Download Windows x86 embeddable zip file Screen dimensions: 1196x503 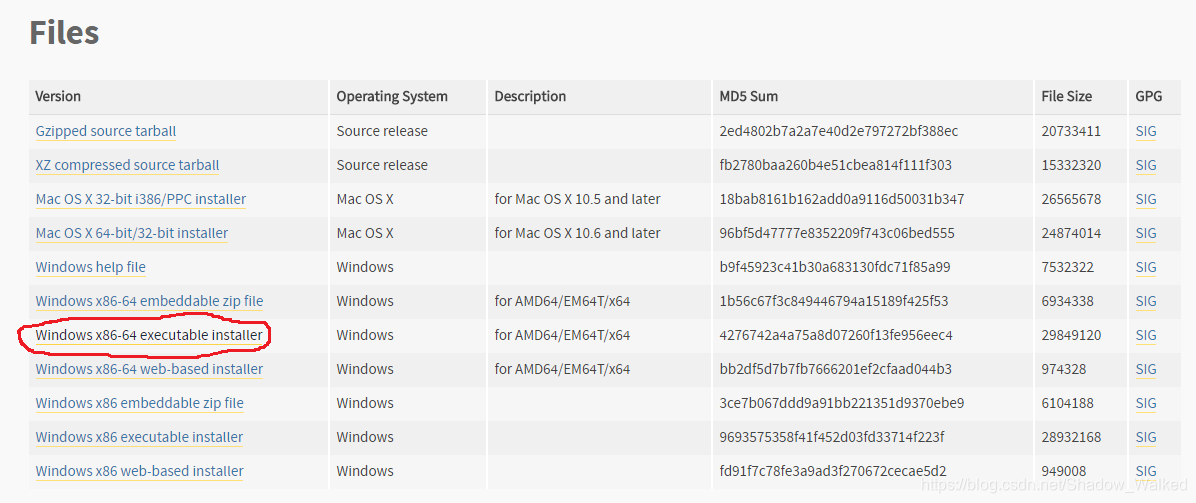140,403
